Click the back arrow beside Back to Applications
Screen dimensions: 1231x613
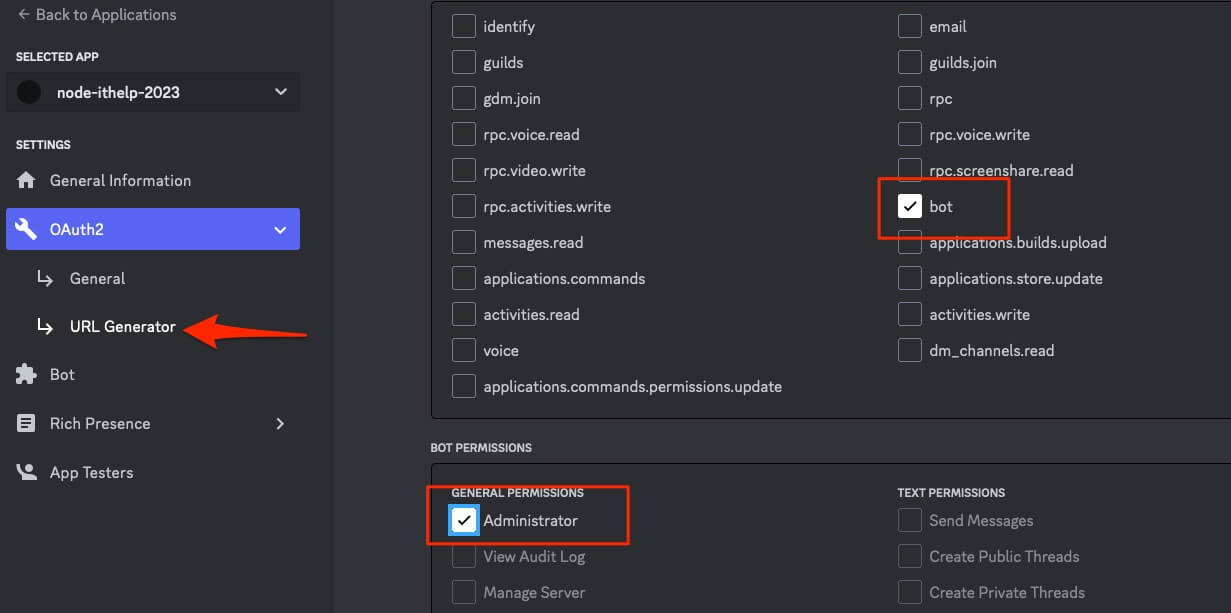point(23,15)
